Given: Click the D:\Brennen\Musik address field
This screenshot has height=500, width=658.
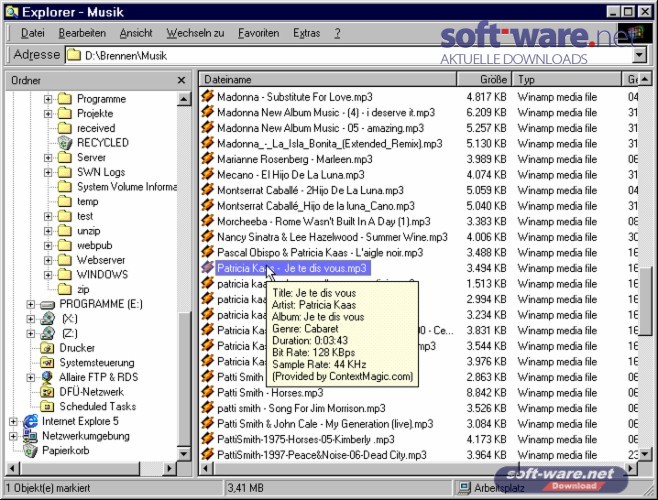Looking at the screenshot, I should (348, 55).
